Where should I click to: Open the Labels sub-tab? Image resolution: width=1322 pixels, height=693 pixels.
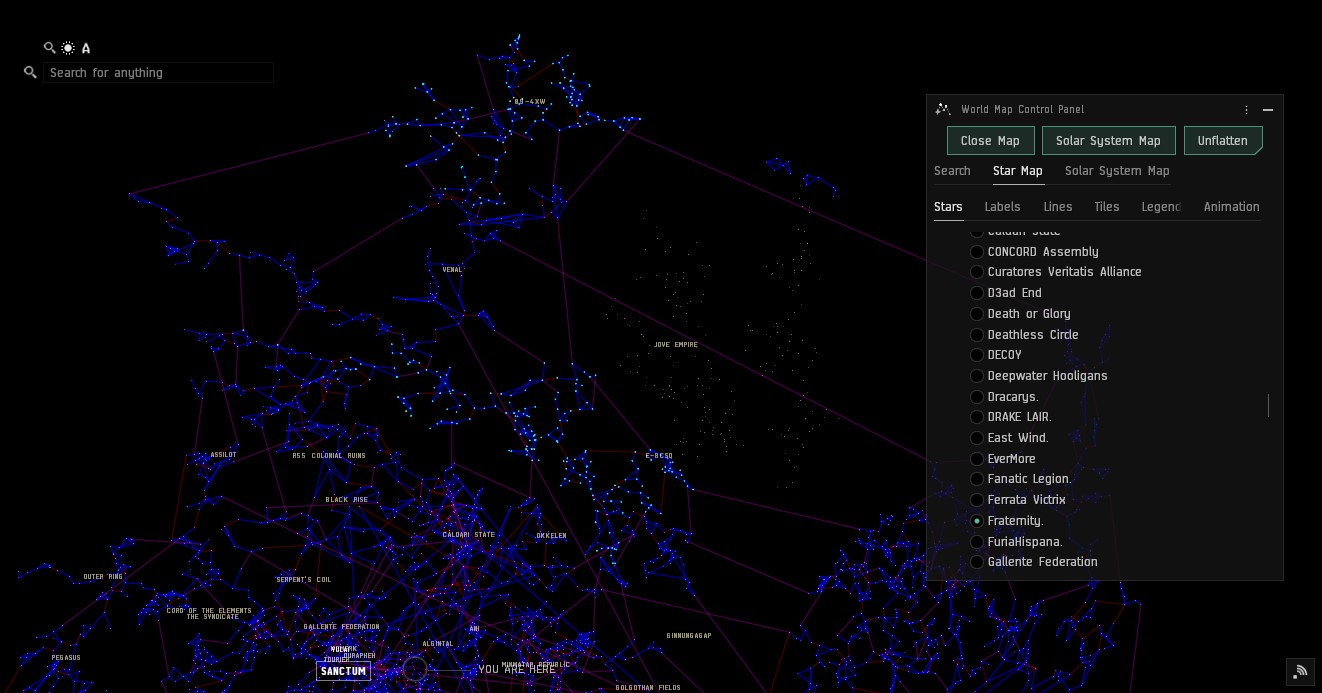[x=1002, y=207]
